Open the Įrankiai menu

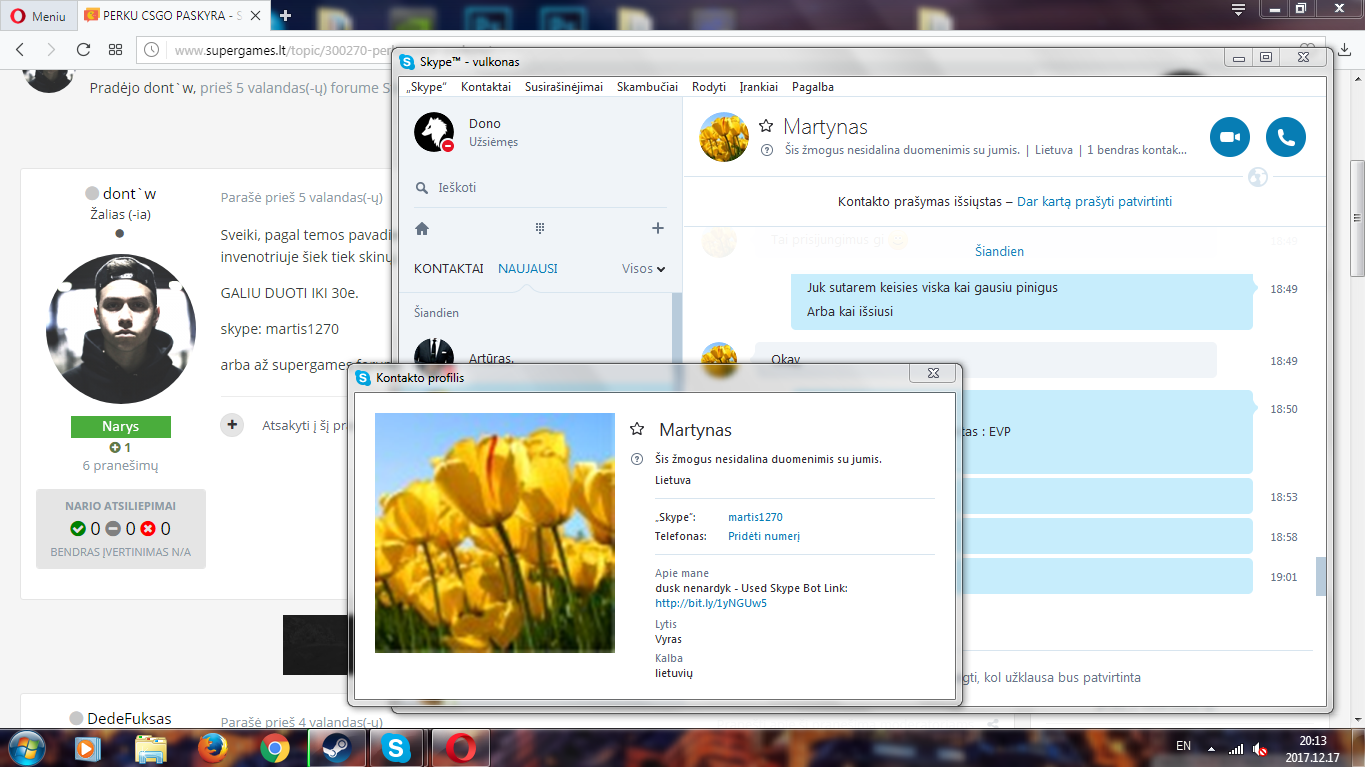pyautogui.click(x=759, y=87)
